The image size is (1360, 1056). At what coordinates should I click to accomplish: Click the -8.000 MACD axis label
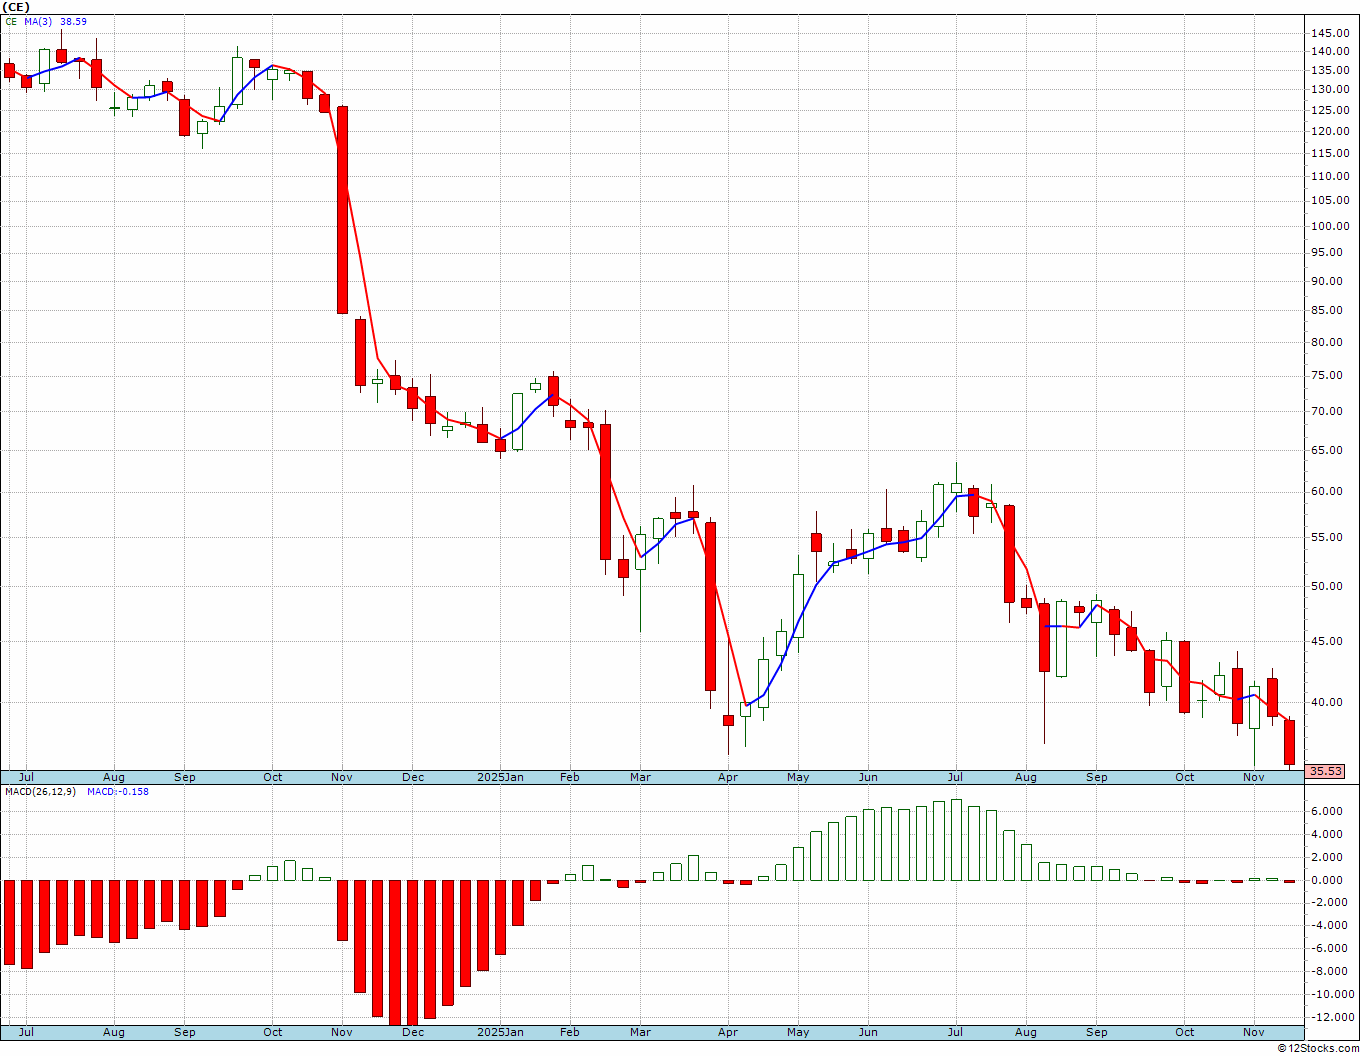1329,971
